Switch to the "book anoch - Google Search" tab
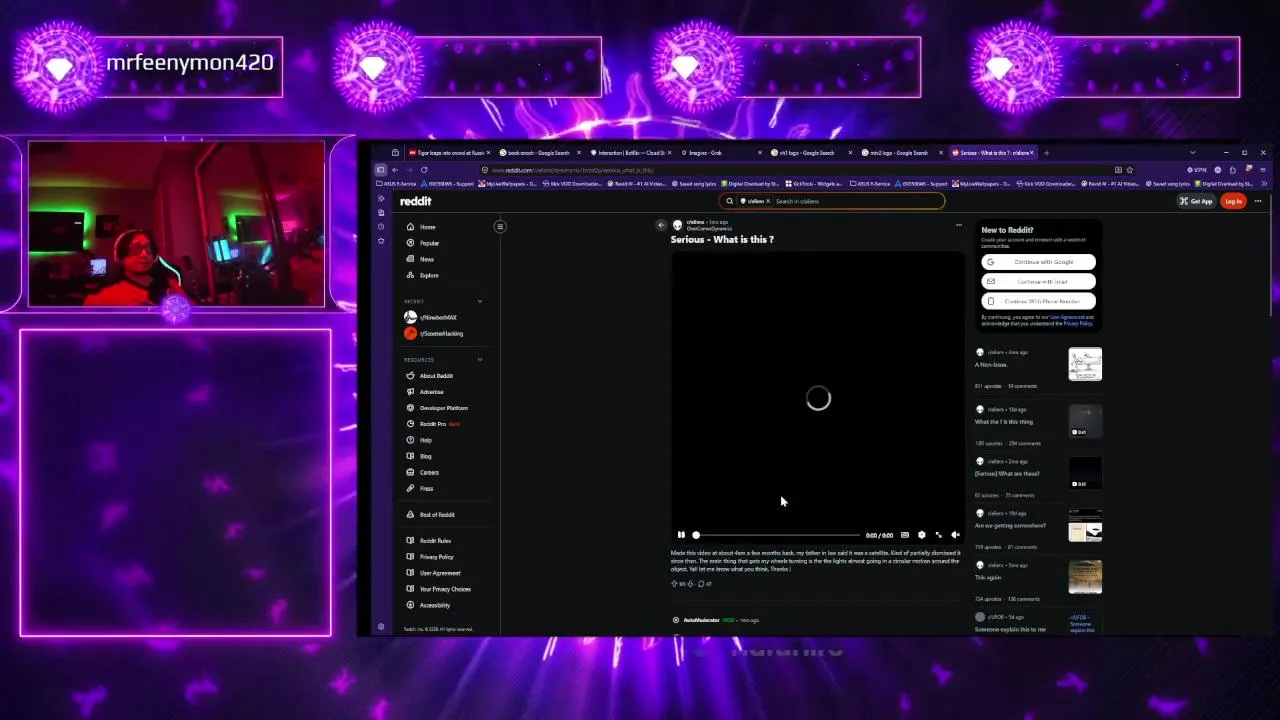Screen dimensions: 1280x720 (539, 153)
